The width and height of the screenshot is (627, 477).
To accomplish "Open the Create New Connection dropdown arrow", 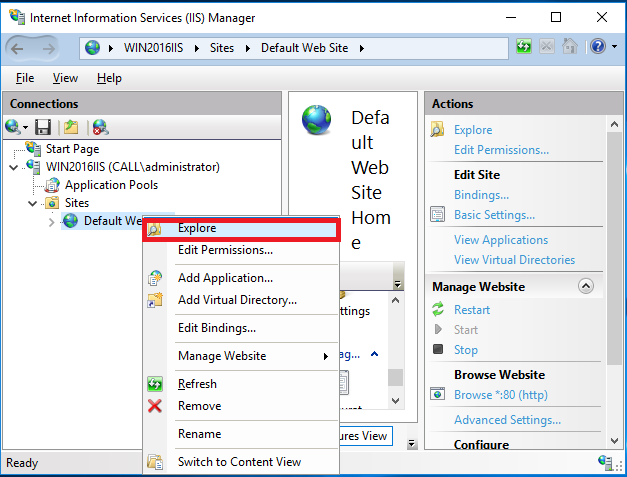I will 26,128.
